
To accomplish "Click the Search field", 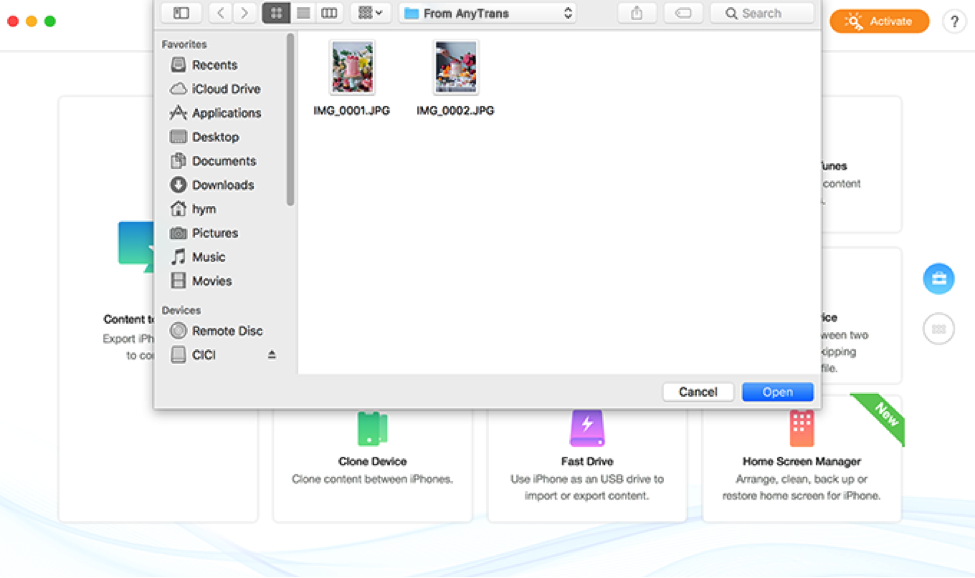I will pyautogui.click(x=762, y=13).
